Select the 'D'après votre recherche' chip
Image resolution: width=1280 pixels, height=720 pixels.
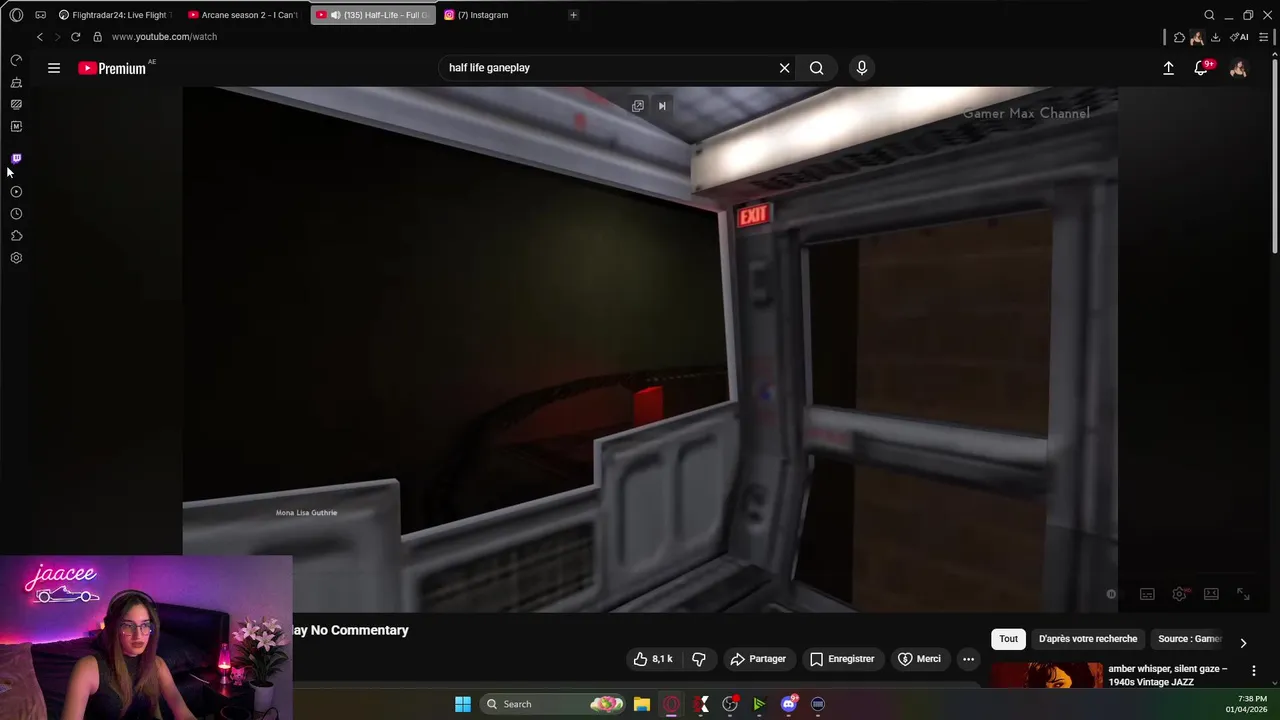click(1088, 639)
